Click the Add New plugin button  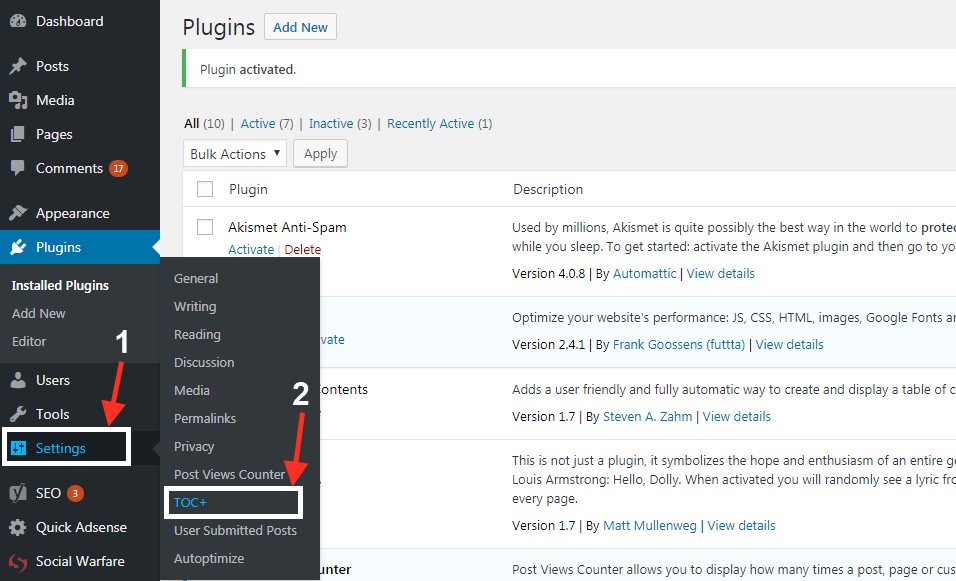tap(300, 27)
